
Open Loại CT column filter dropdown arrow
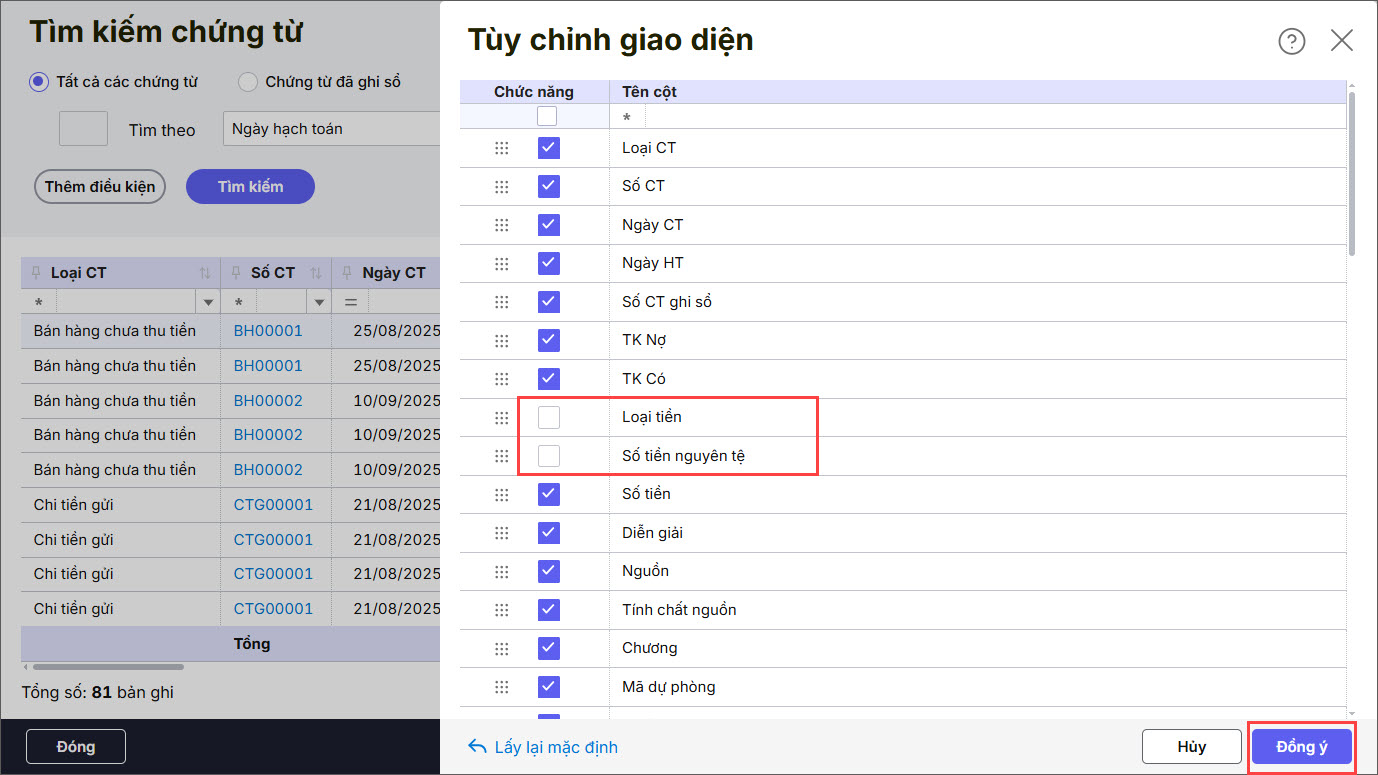[208, 302]
